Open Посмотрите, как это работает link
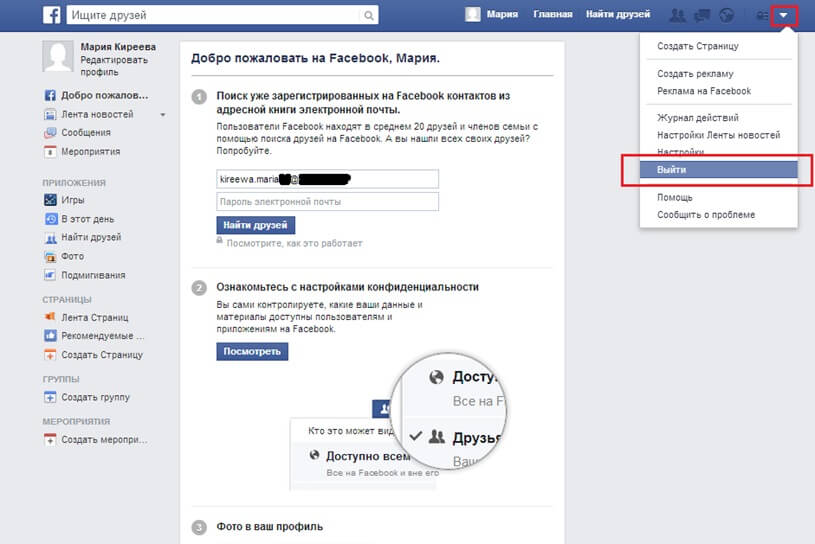 click(x=294, y=243)
